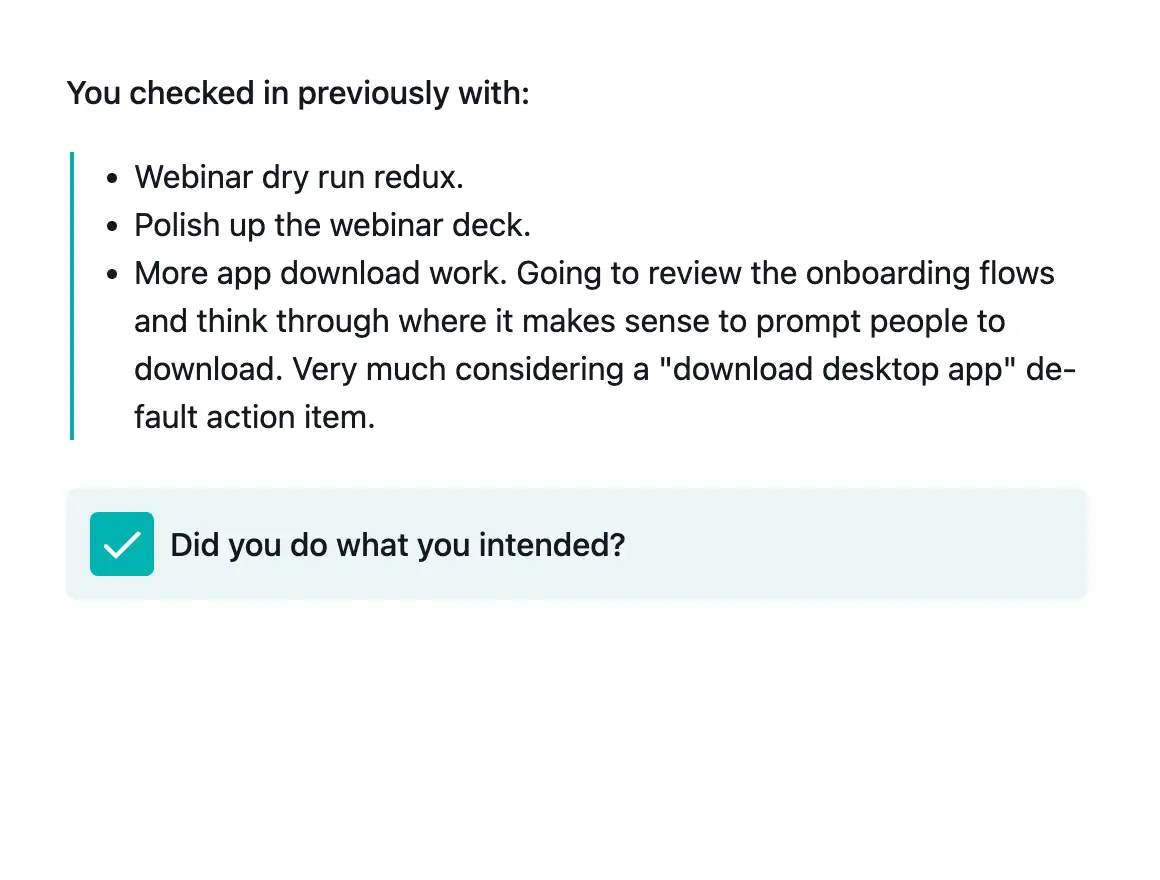Viewport: 1160px width, 880px height.
Task: Toggle the "Did you do what you intended?" checkbox
Action: (121, 543)
